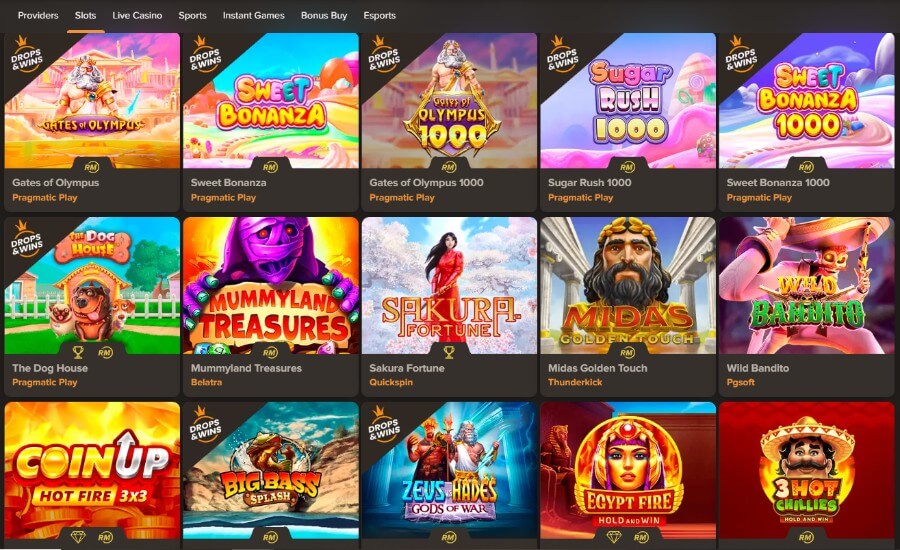Open the Thunderkick provider link
Screen dimensions: 900x550
(x=575, y=382)
